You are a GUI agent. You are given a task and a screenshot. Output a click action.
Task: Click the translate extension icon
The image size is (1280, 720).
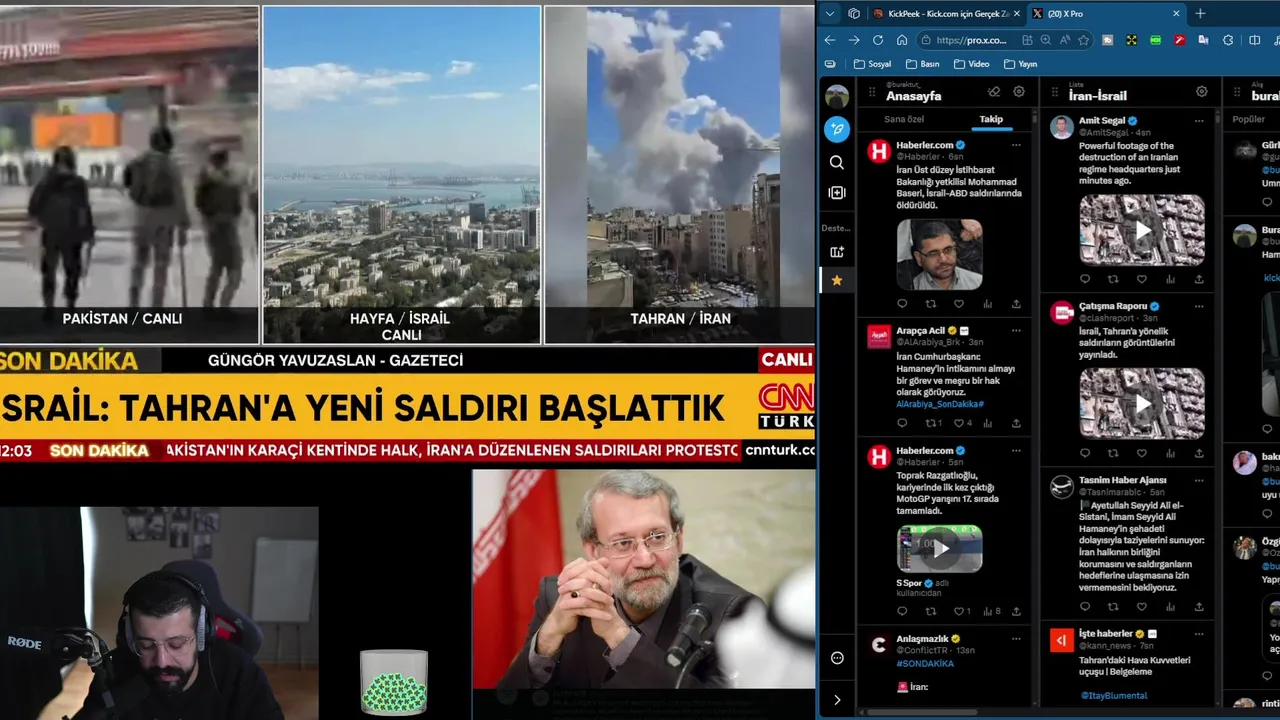1204,40
